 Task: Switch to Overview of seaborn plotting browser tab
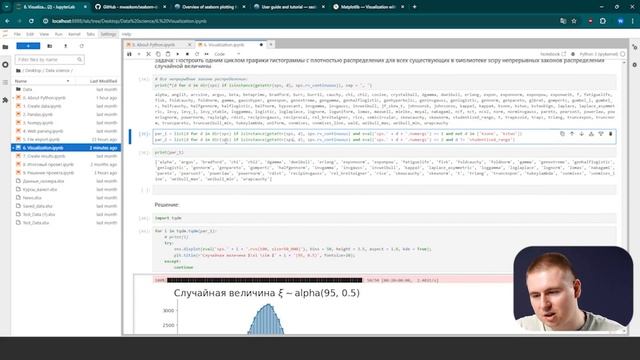point(209,7)
